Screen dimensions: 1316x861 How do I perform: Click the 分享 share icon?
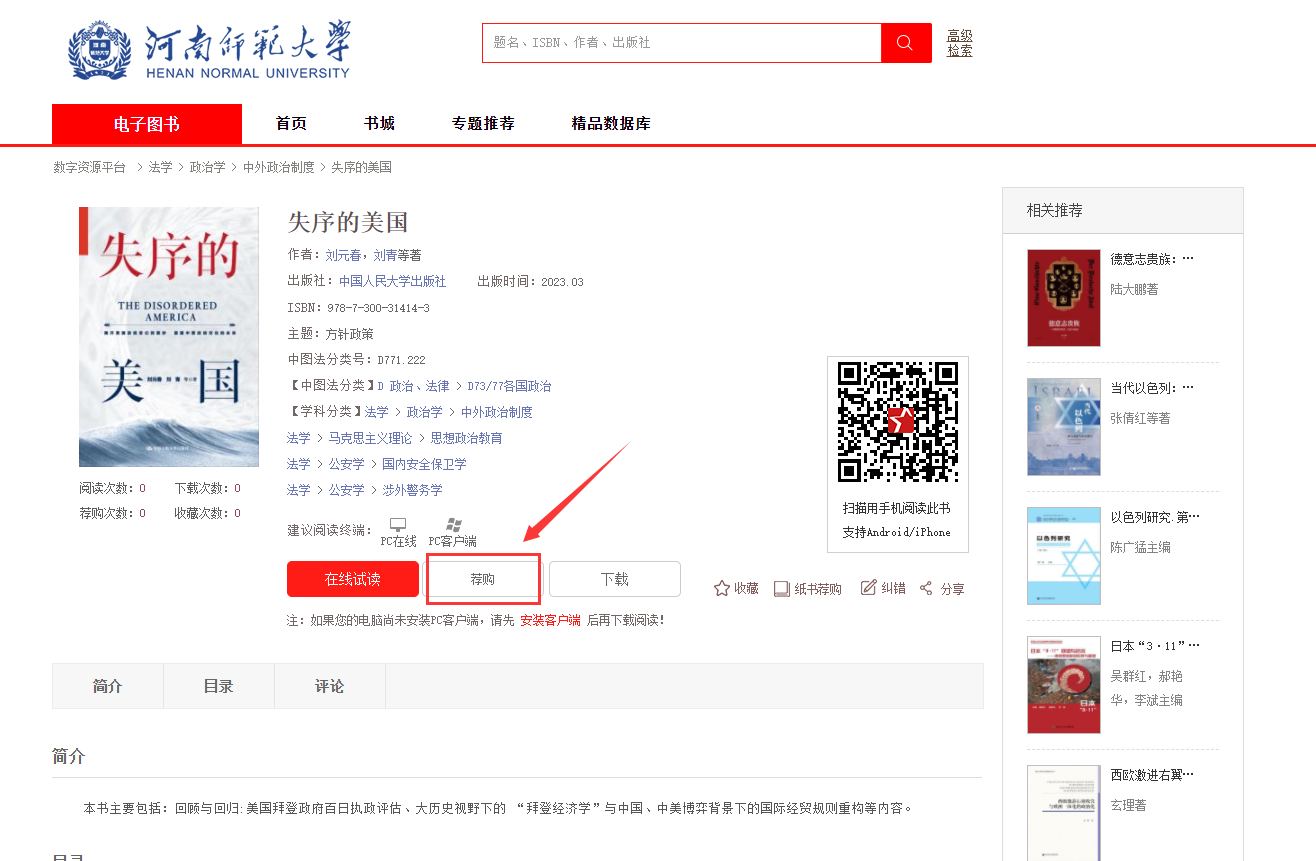[x=926, y=588]
